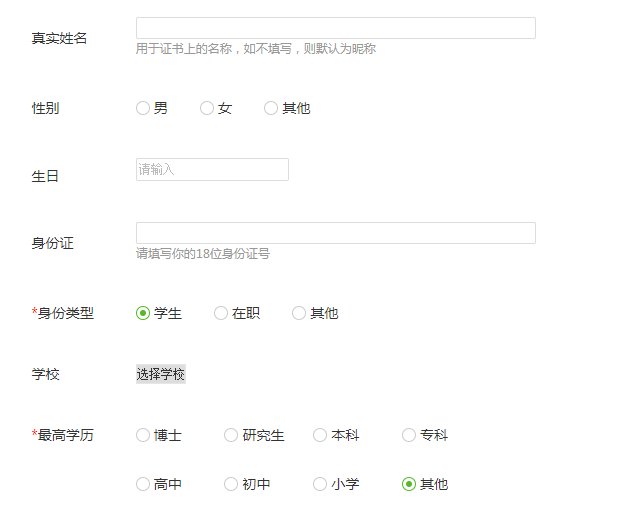Screen dimensions: 639x525
Task: Focus the 身份证 number input field
Action: [335, 233]
